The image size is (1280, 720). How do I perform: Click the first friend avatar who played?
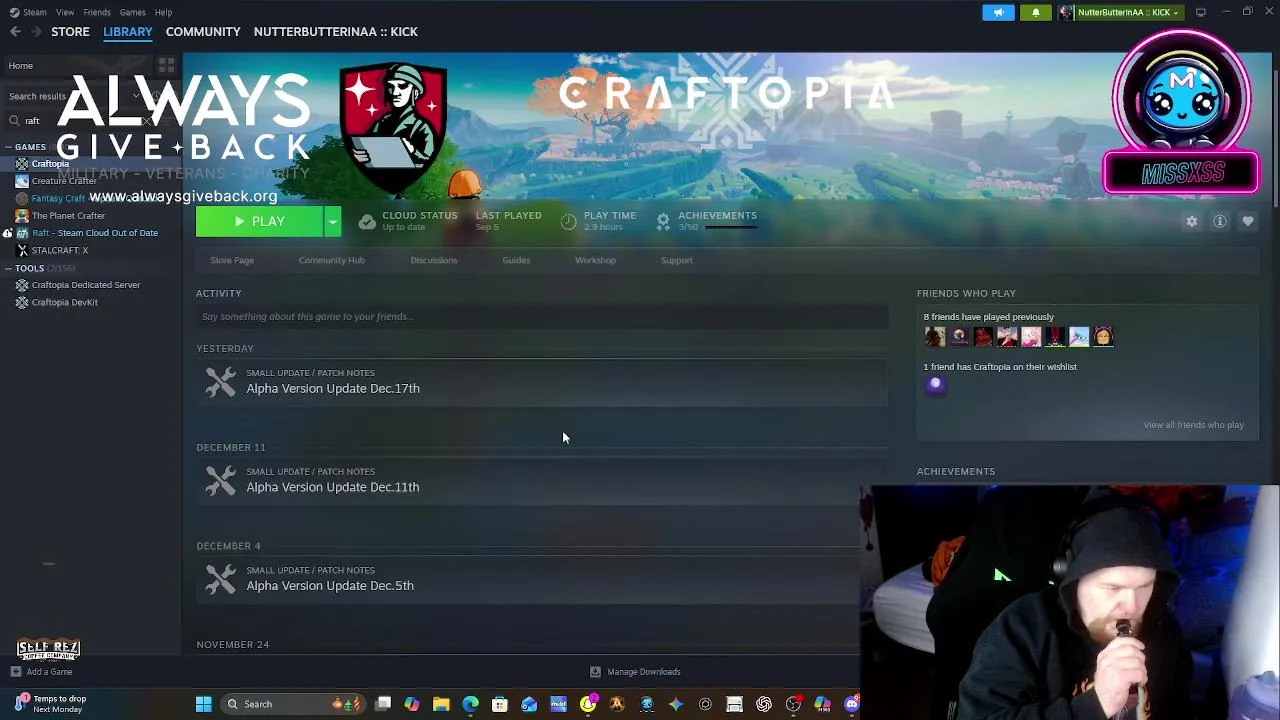click(x=935, y=337)
